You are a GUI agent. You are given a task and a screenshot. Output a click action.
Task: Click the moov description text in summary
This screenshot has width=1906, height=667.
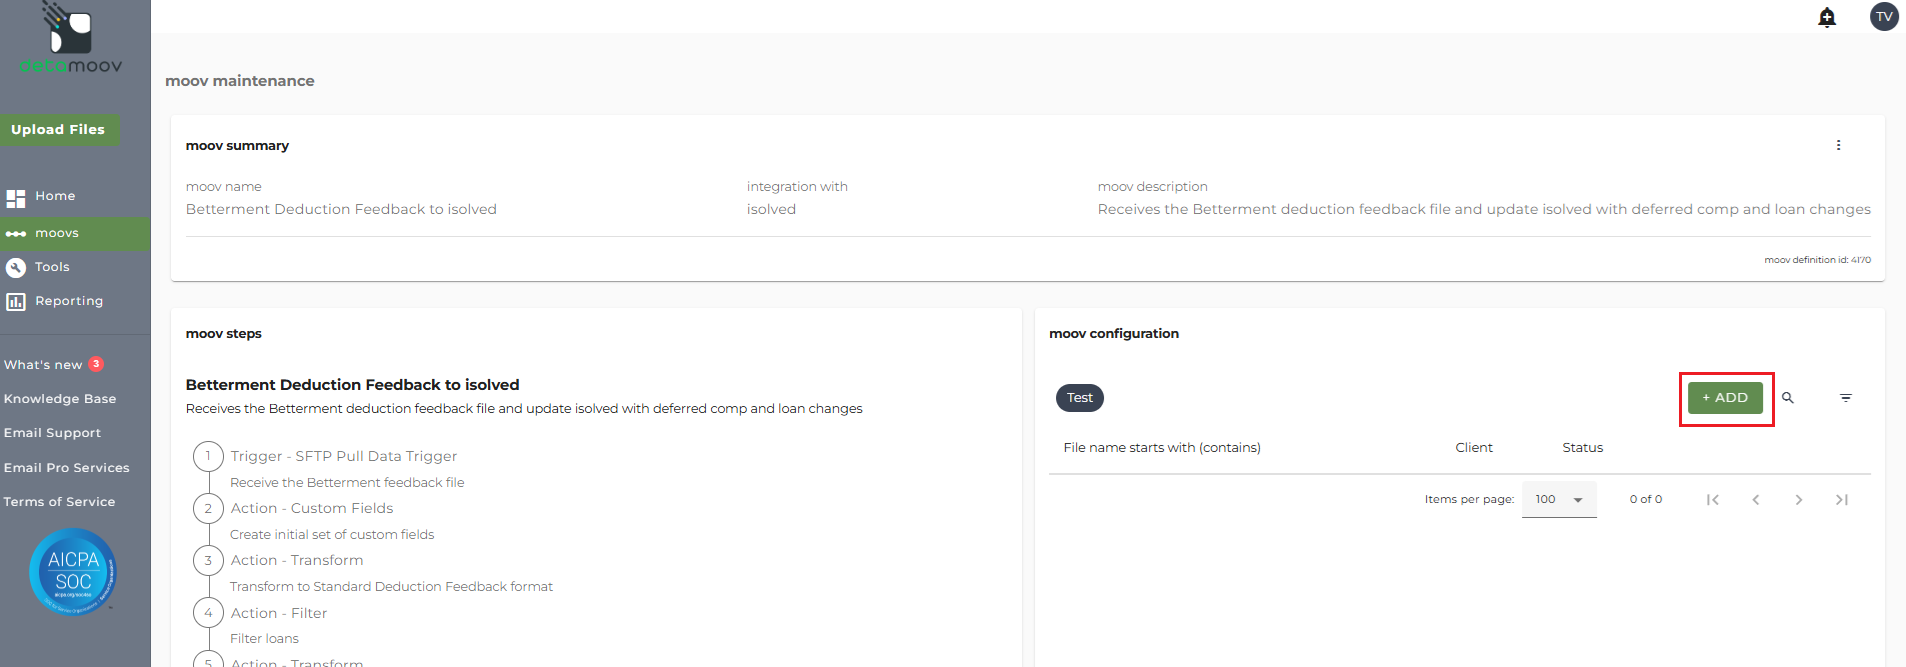click(1484, 209)
